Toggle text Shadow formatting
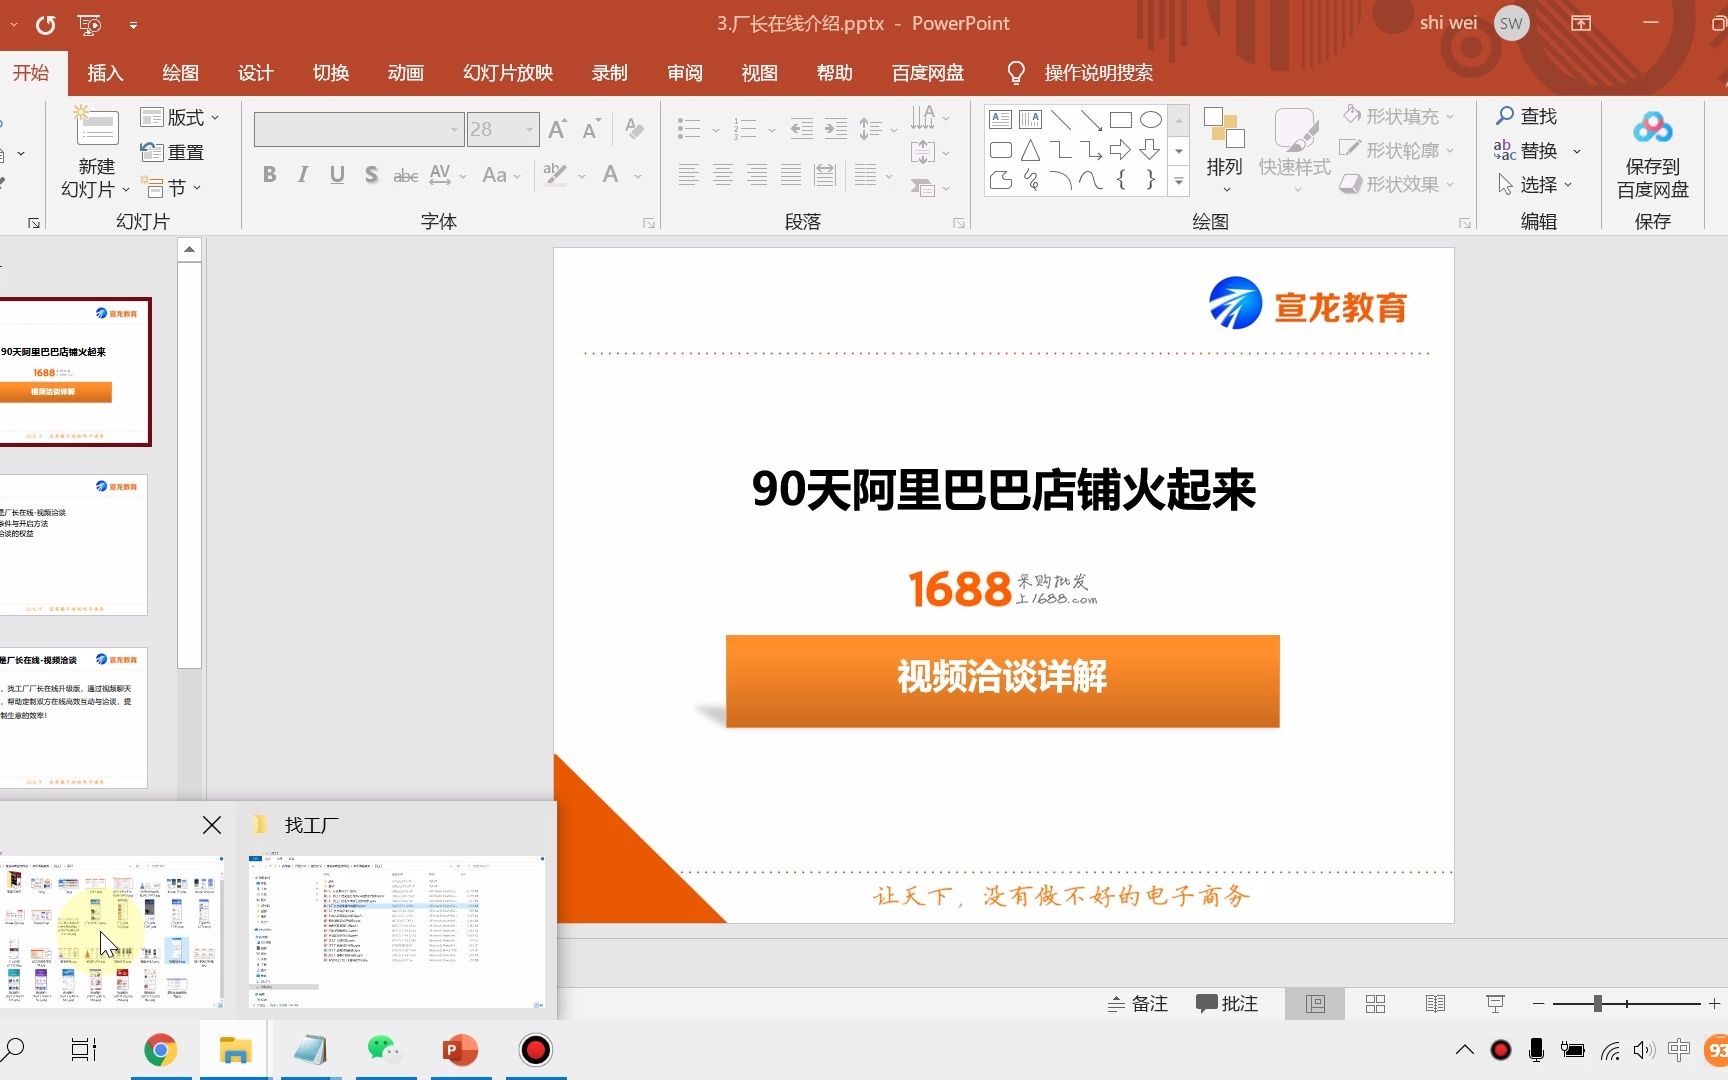The image size is (1728, 1080). click(371, 175)
